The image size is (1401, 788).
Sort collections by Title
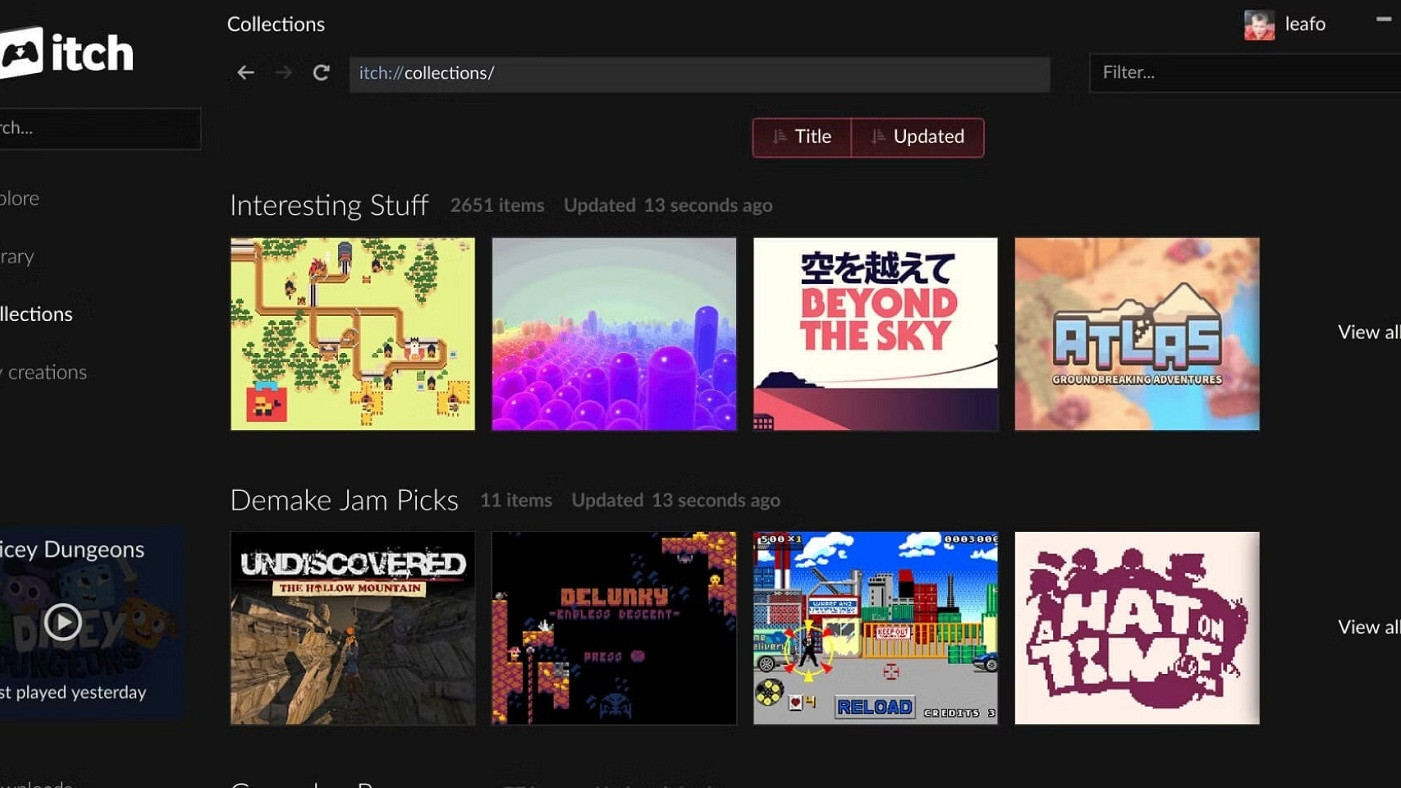pyautogui.click(x=802, y=137)
